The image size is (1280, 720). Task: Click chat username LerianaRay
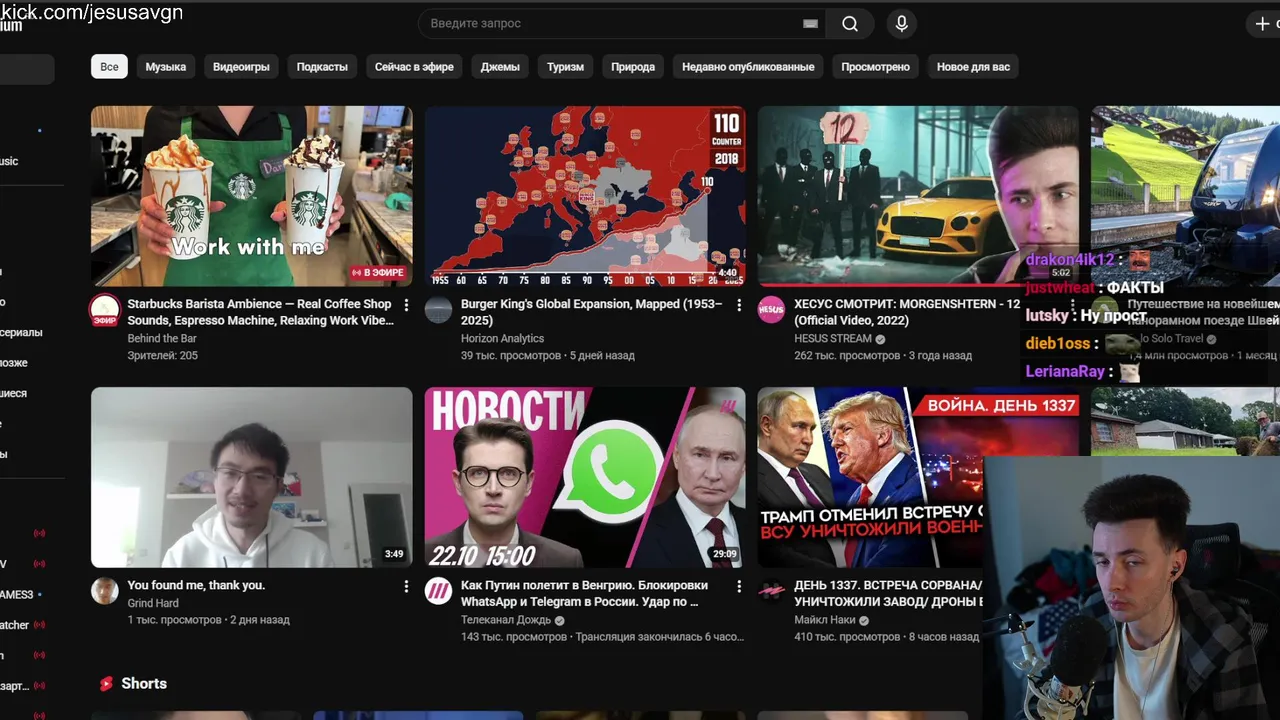point(1065,372)
